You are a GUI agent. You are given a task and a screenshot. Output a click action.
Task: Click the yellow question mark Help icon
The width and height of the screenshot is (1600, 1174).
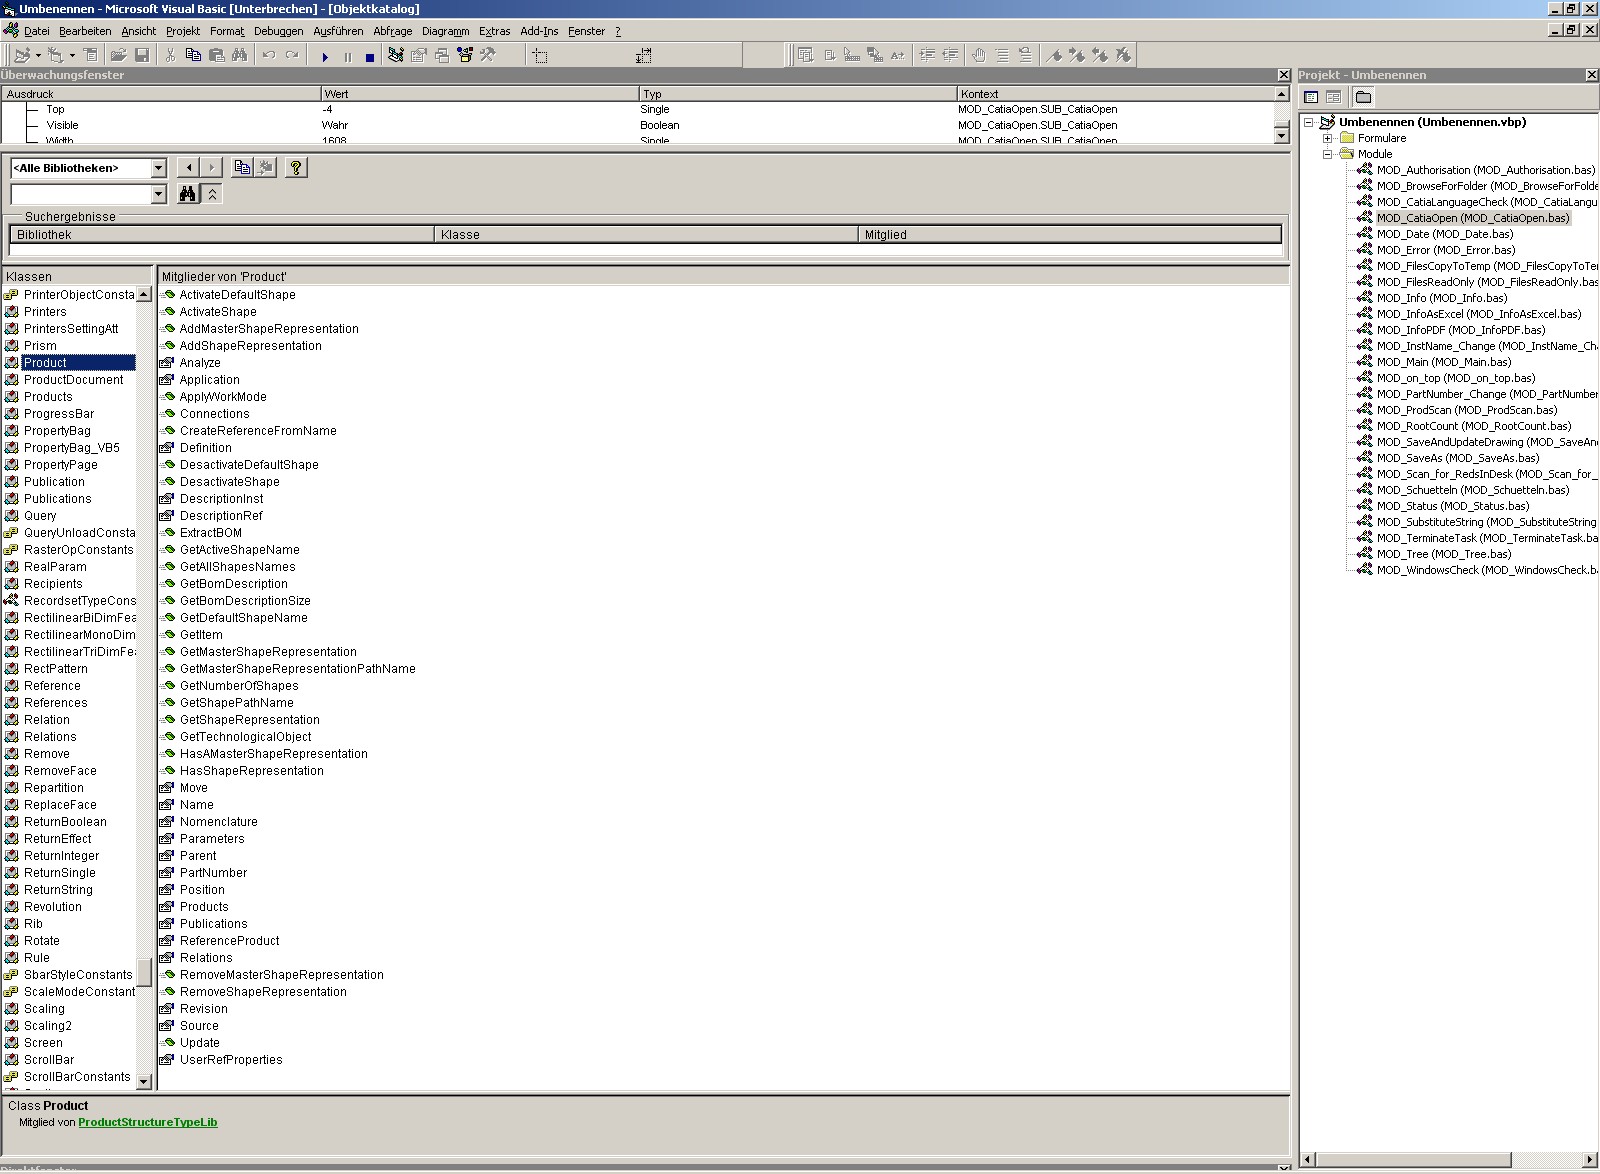pos(296,168)
